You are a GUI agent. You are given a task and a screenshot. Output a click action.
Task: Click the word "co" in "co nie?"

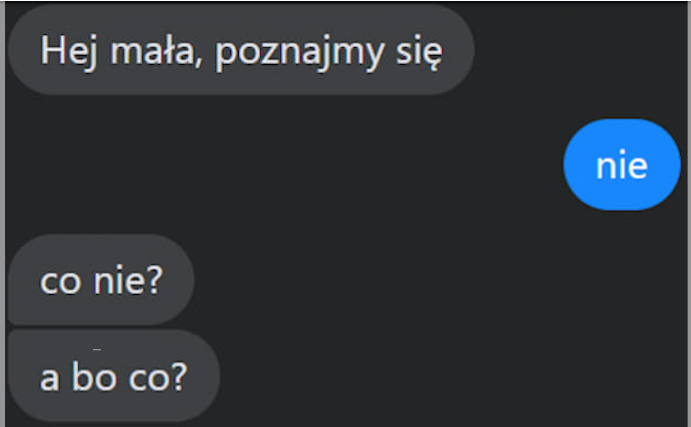(61, 281)
